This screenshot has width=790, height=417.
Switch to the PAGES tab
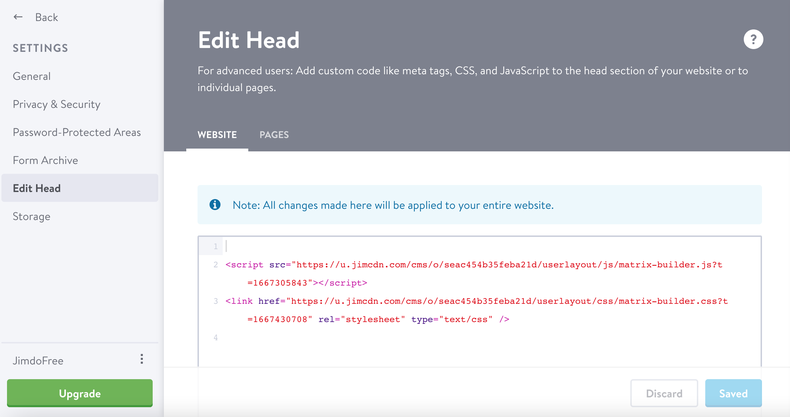(x=274, y=134)
